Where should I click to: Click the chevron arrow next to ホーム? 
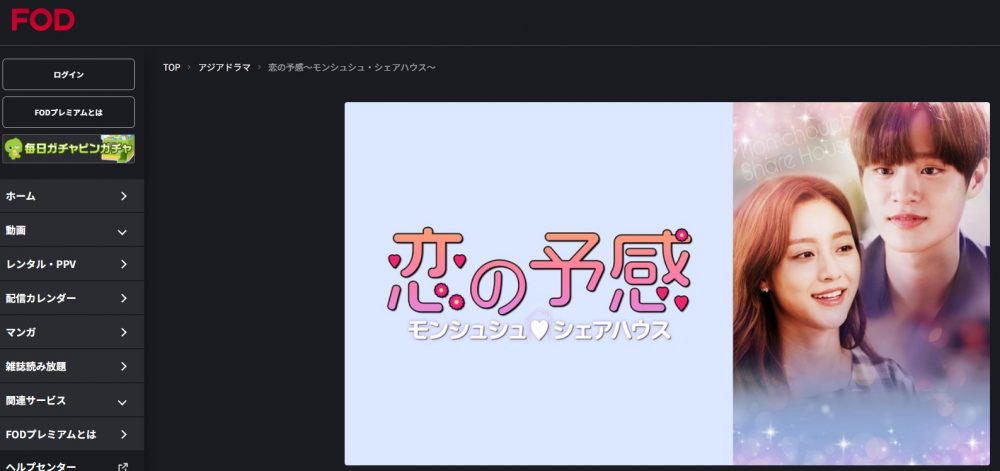124,196
